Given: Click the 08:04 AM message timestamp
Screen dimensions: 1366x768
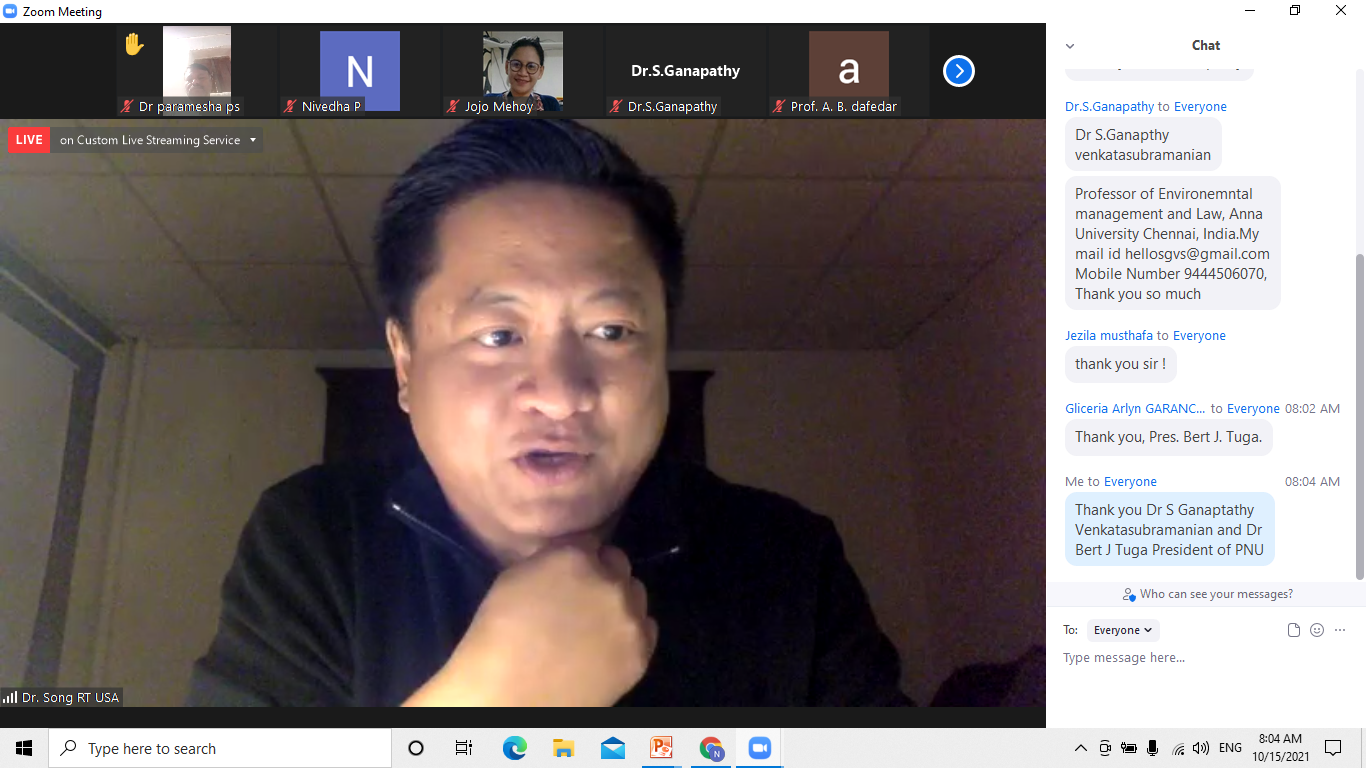Looking at the screenshot, I should coord(1312,481).
